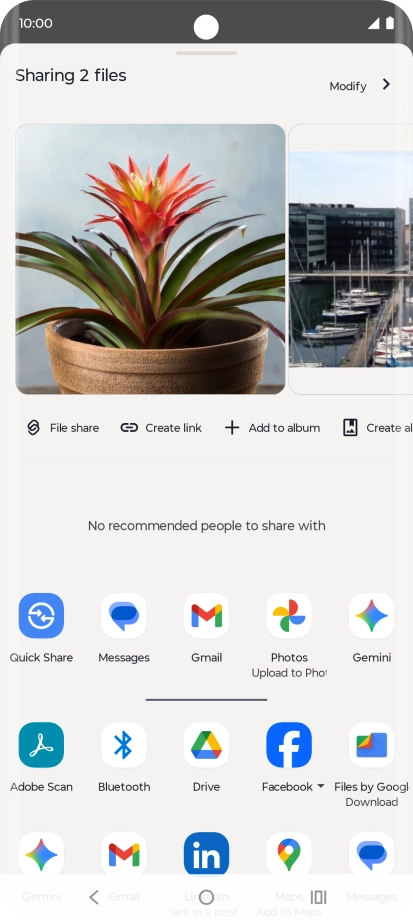Share via the Messages app icon
Screen dimensions: 413x920
tap(124, 615)
